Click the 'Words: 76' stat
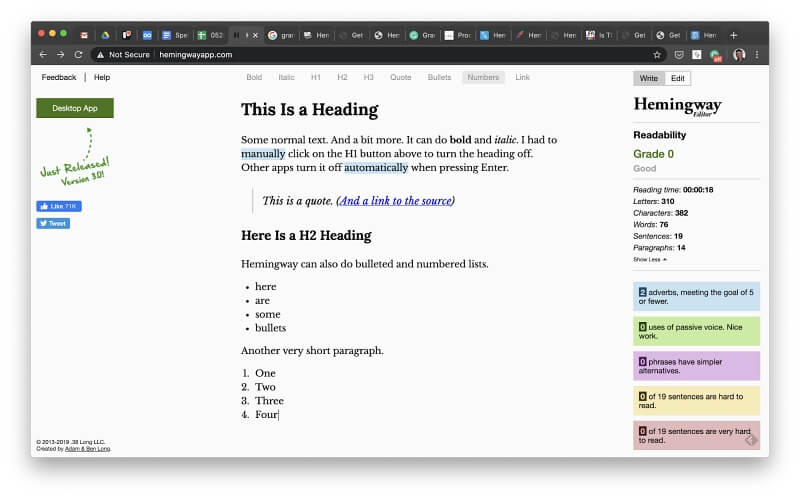The height and width of the screenshot is (498, 800). 651,225
